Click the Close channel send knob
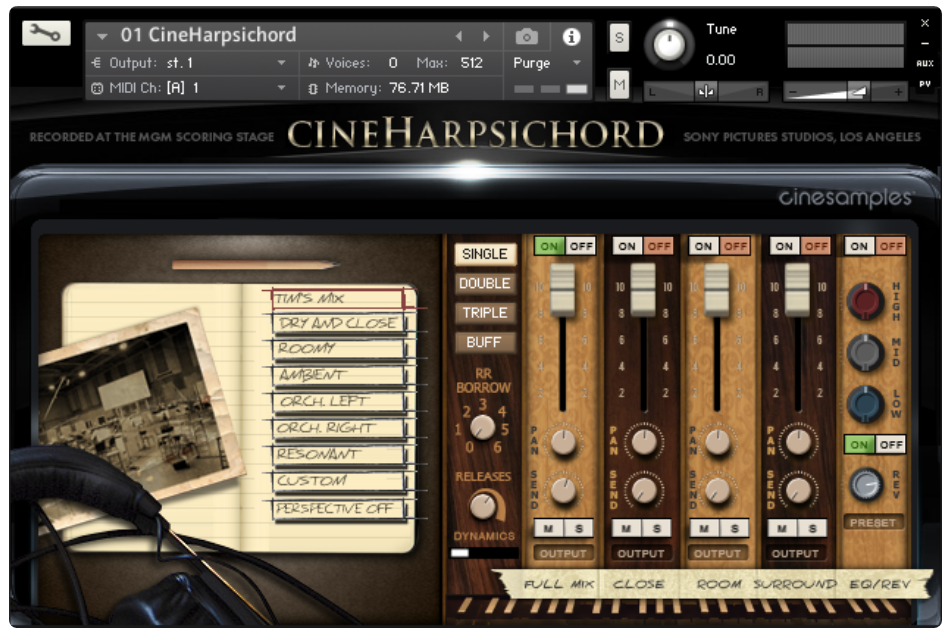 (x=644, y=490)
